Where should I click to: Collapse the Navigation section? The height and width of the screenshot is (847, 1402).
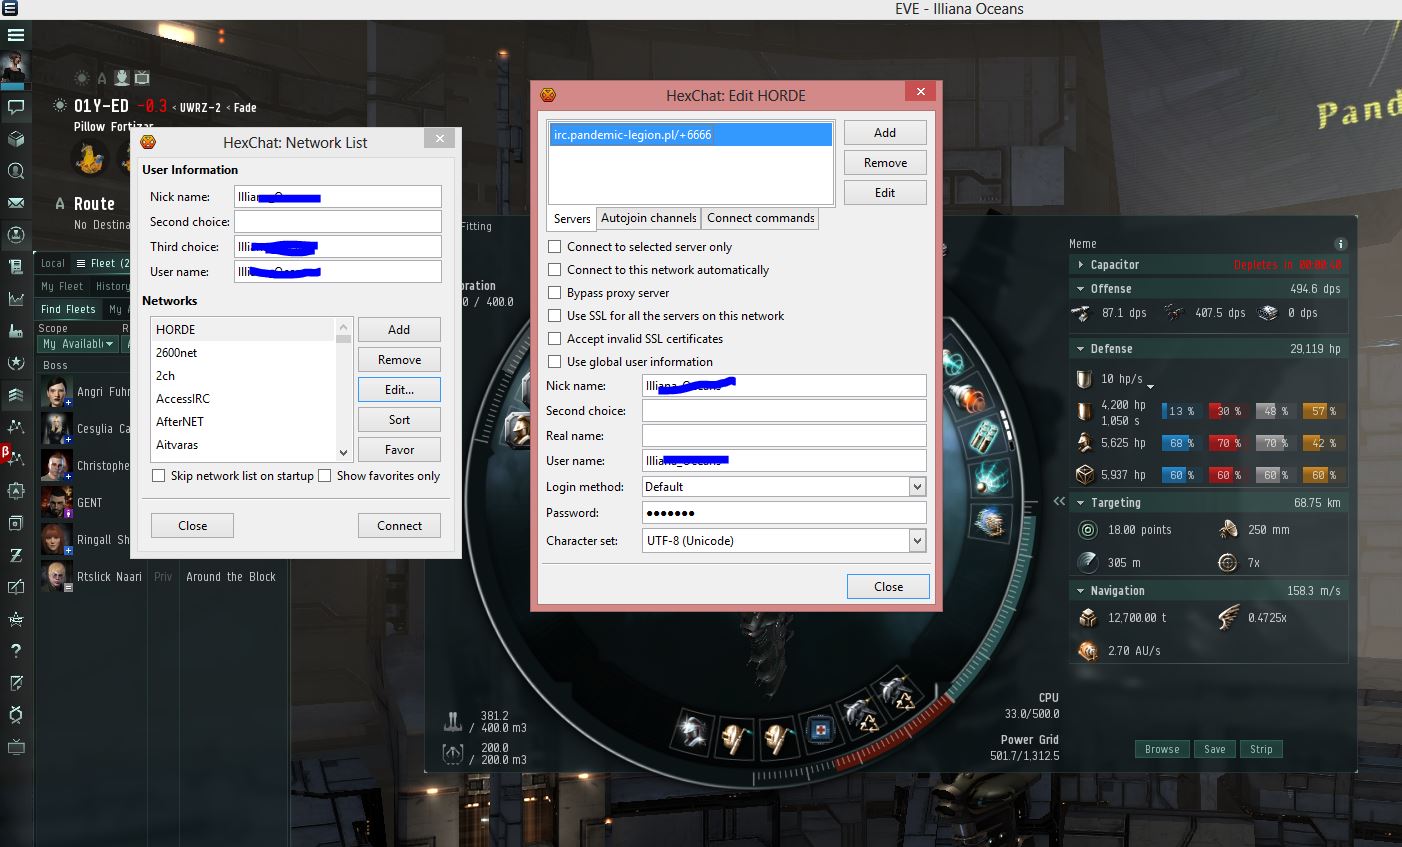[x=1081, y=591]
